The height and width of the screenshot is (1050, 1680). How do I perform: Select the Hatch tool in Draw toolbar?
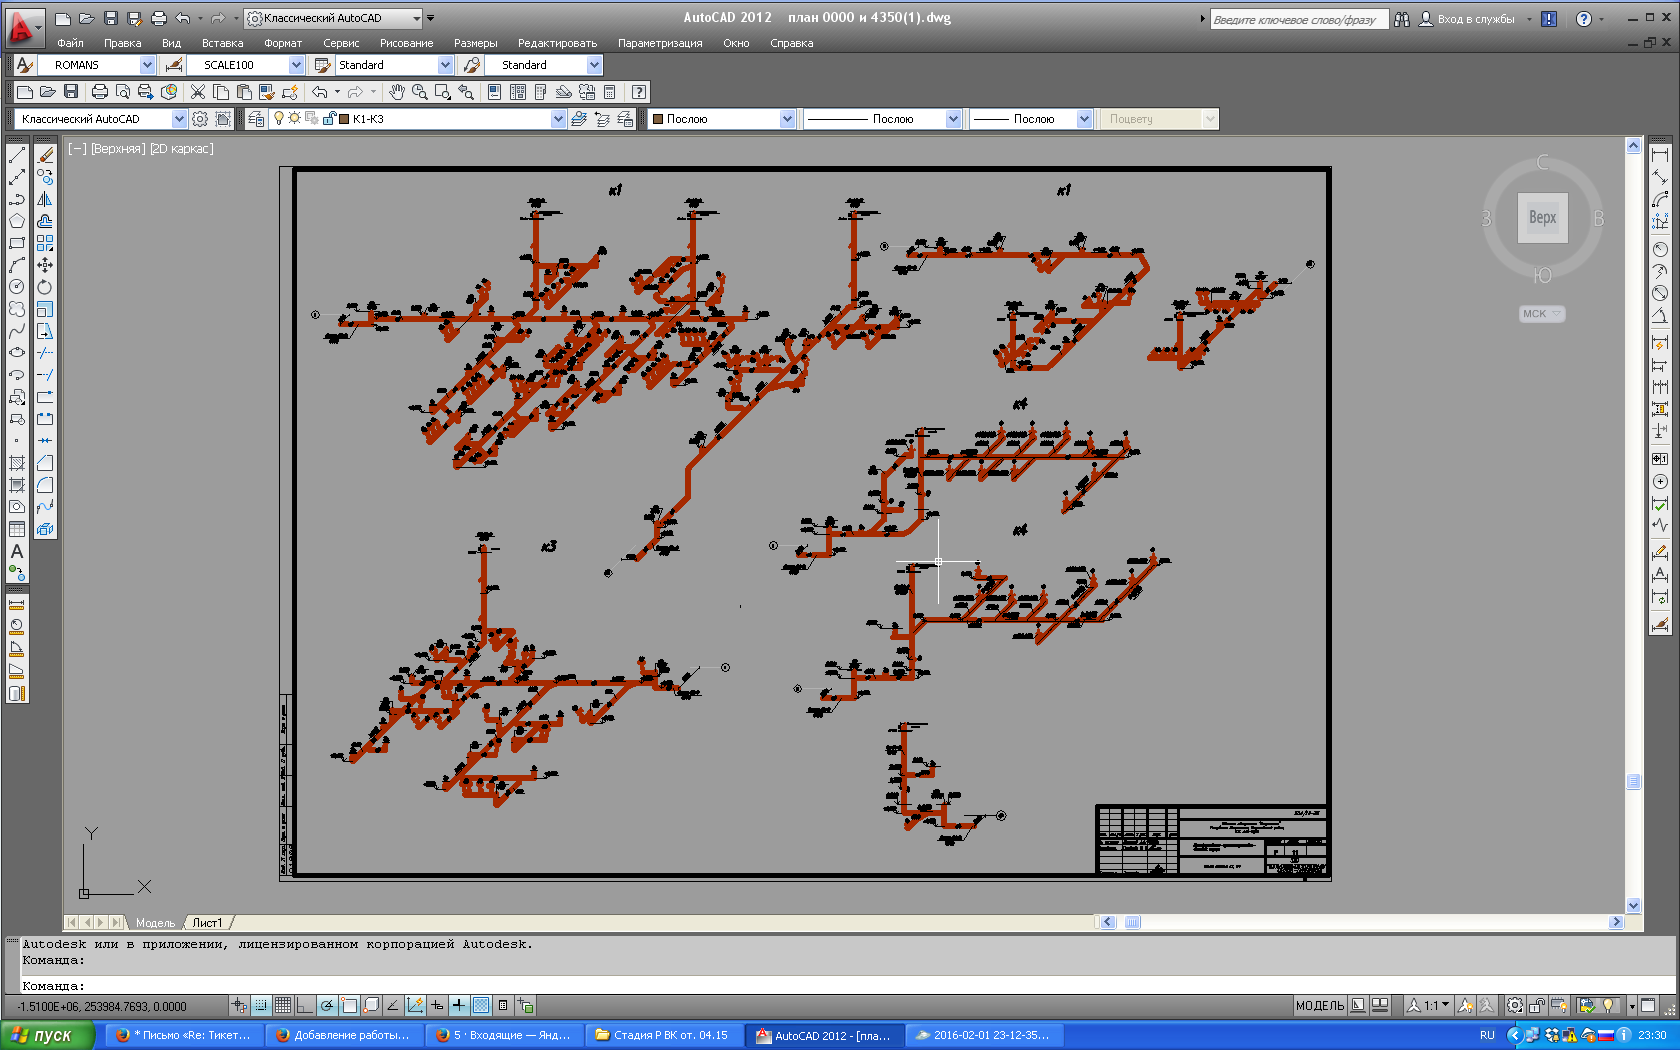pos(17,463)
